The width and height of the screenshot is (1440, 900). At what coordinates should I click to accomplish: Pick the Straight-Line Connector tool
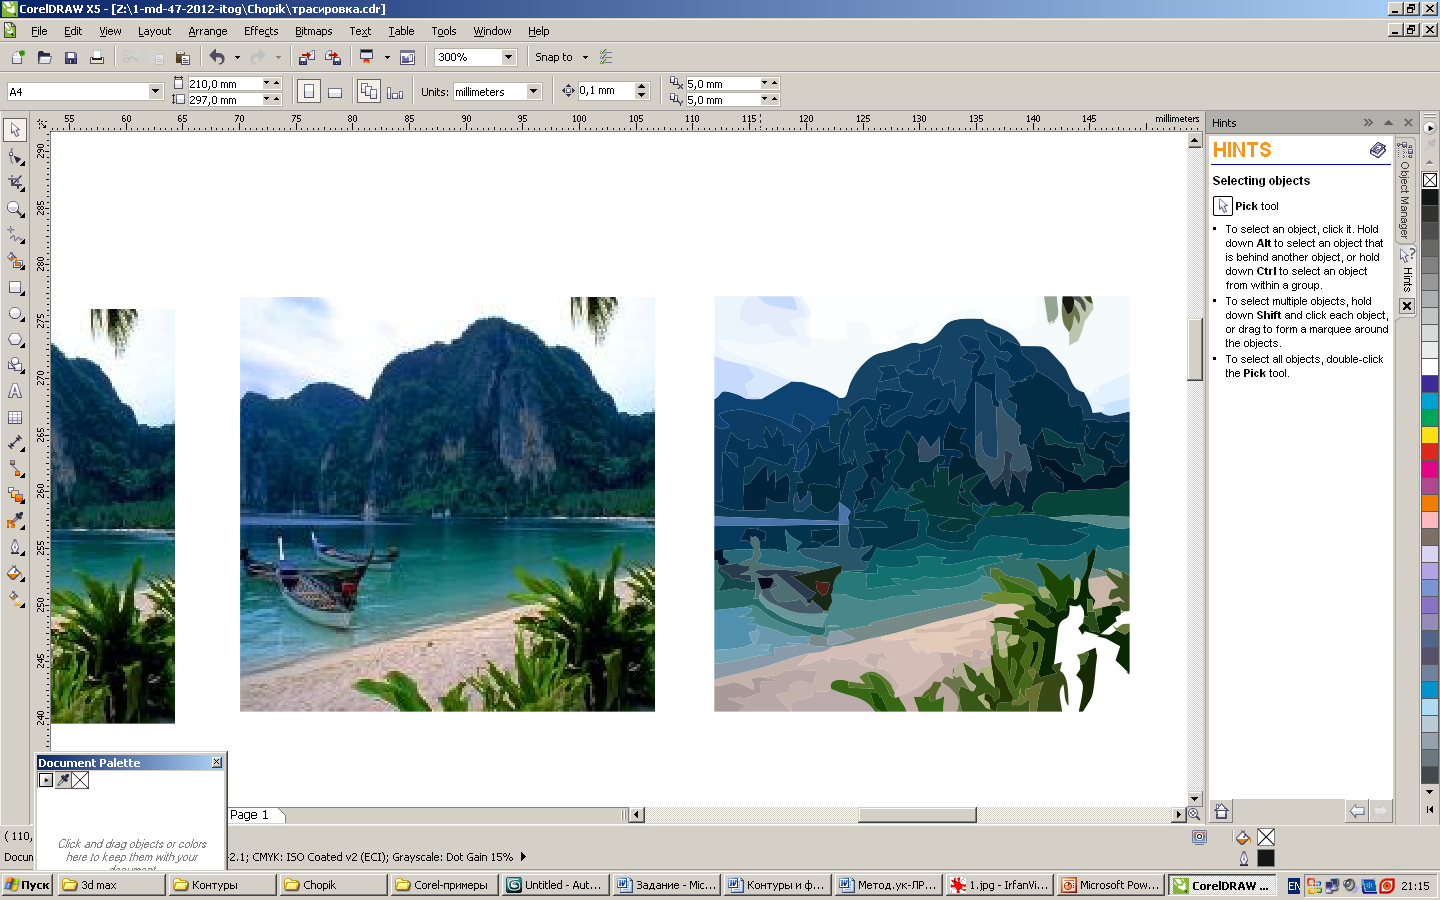[15, 469]
